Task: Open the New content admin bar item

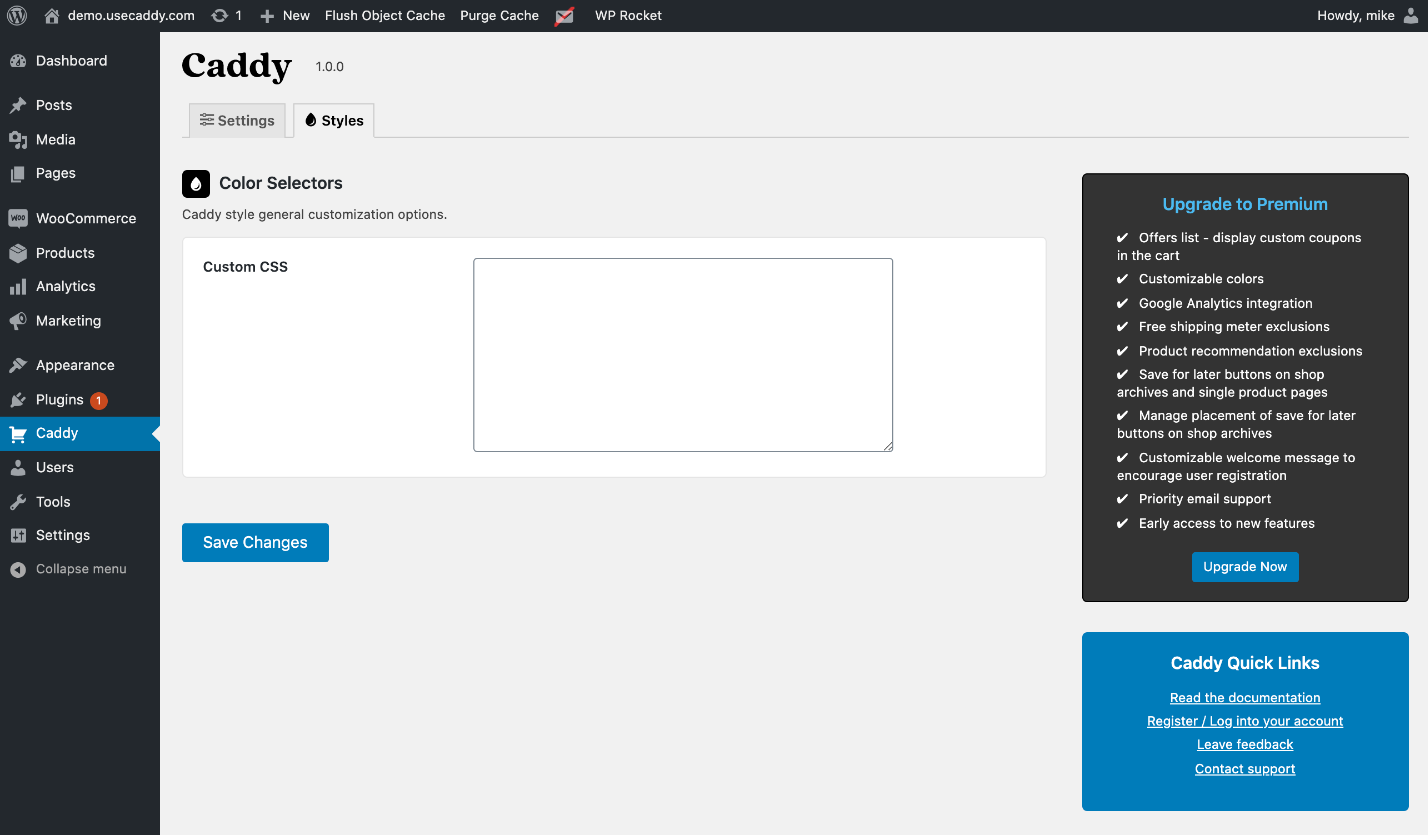Action: click(285, 16)
